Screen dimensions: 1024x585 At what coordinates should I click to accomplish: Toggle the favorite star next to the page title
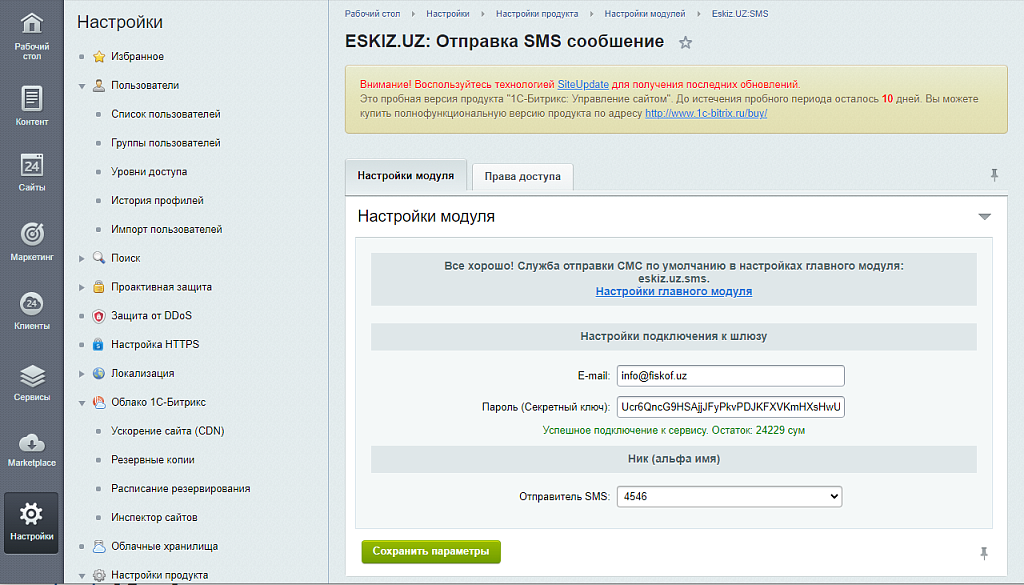coord(685,42)
